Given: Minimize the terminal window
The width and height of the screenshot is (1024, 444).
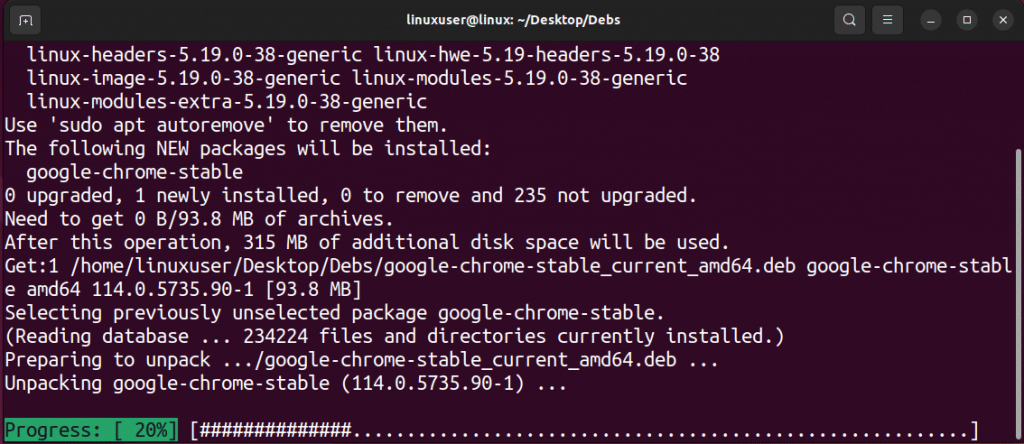Looking at the screenshot, I should pos(932,20).
